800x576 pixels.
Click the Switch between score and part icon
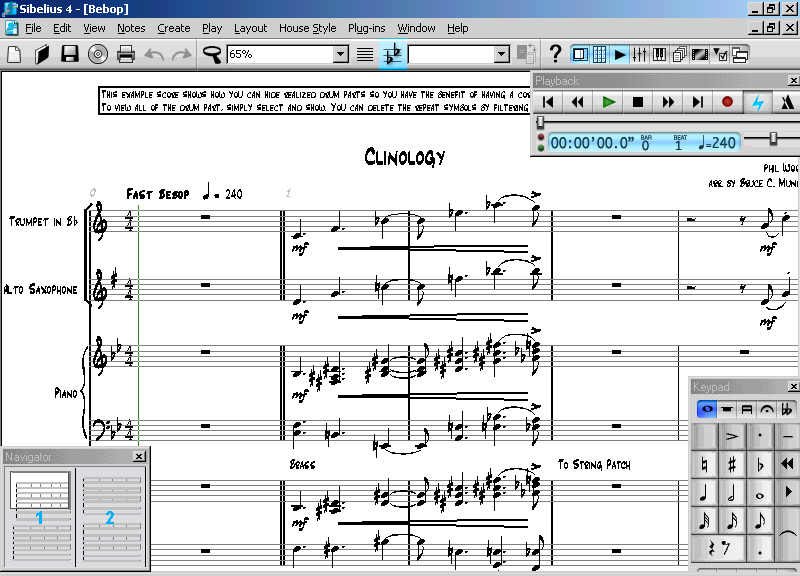[527, 54]
